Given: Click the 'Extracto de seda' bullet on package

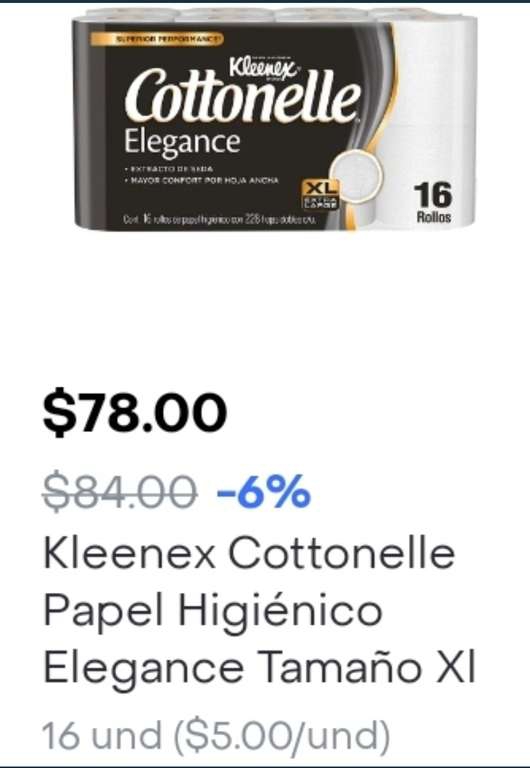Looking at the screenshot, I should [x=169, y=168].
